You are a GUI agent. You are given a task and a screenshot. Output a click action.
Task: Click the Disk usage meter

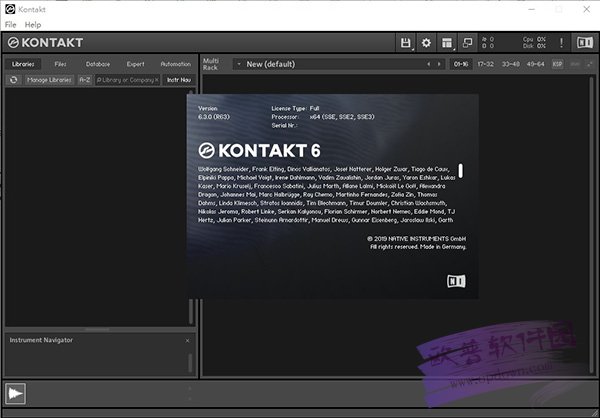[x=535, y=46]
